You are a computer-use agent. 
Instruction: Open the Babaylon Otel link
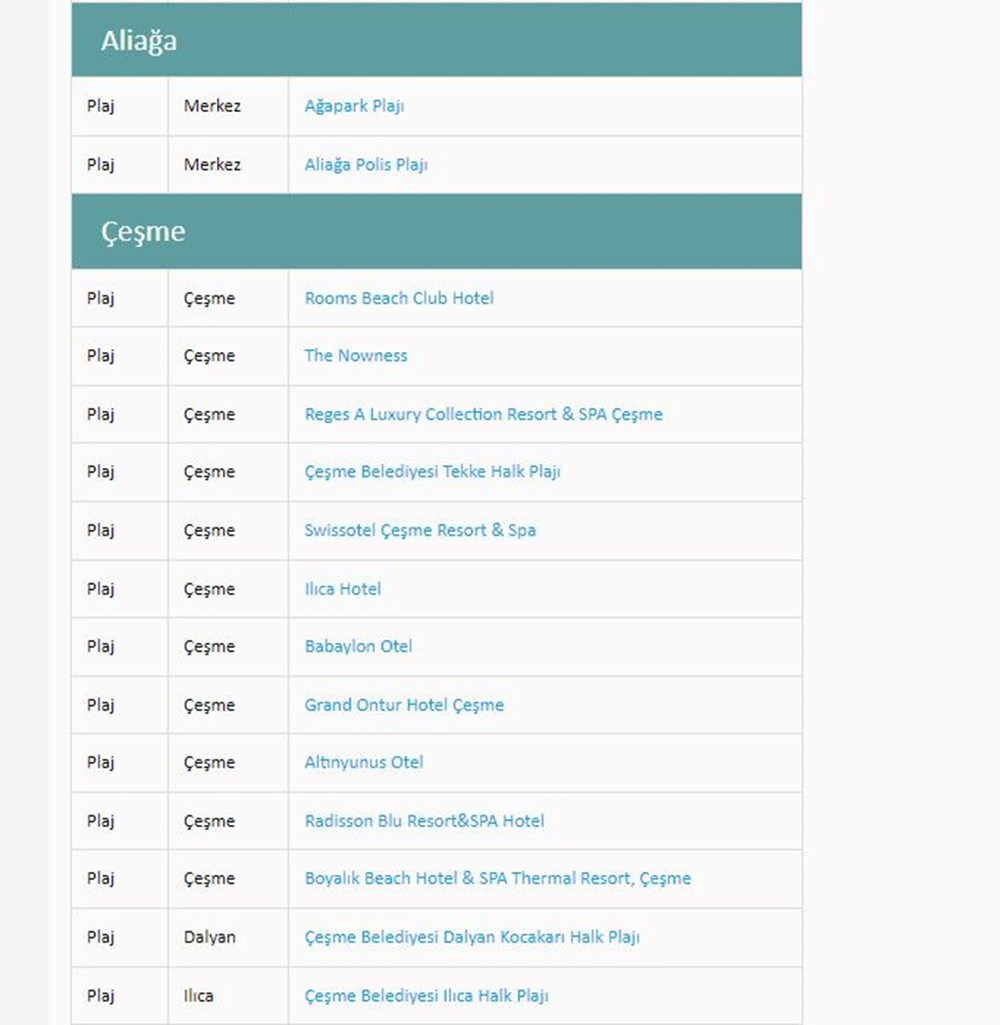pos(358,646)
